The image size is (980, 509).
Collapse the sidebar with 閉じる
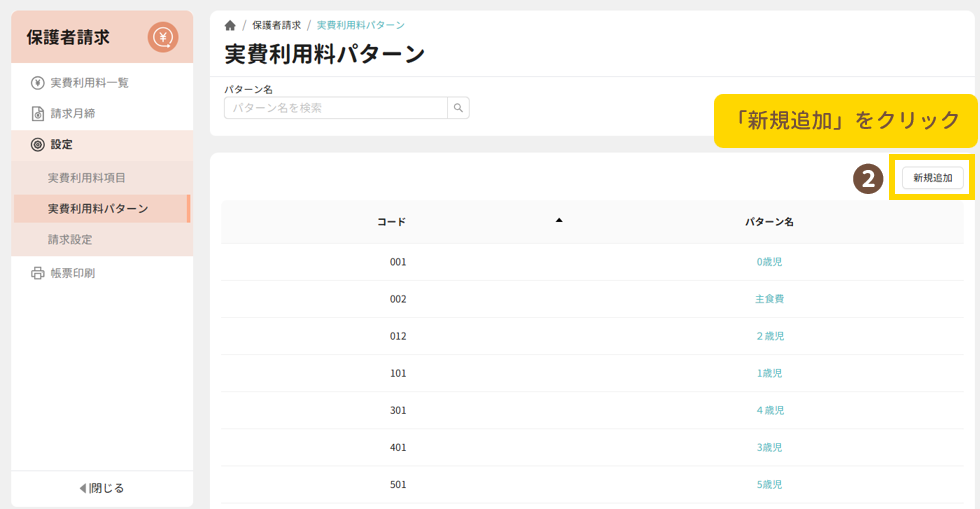click(102, 488)
